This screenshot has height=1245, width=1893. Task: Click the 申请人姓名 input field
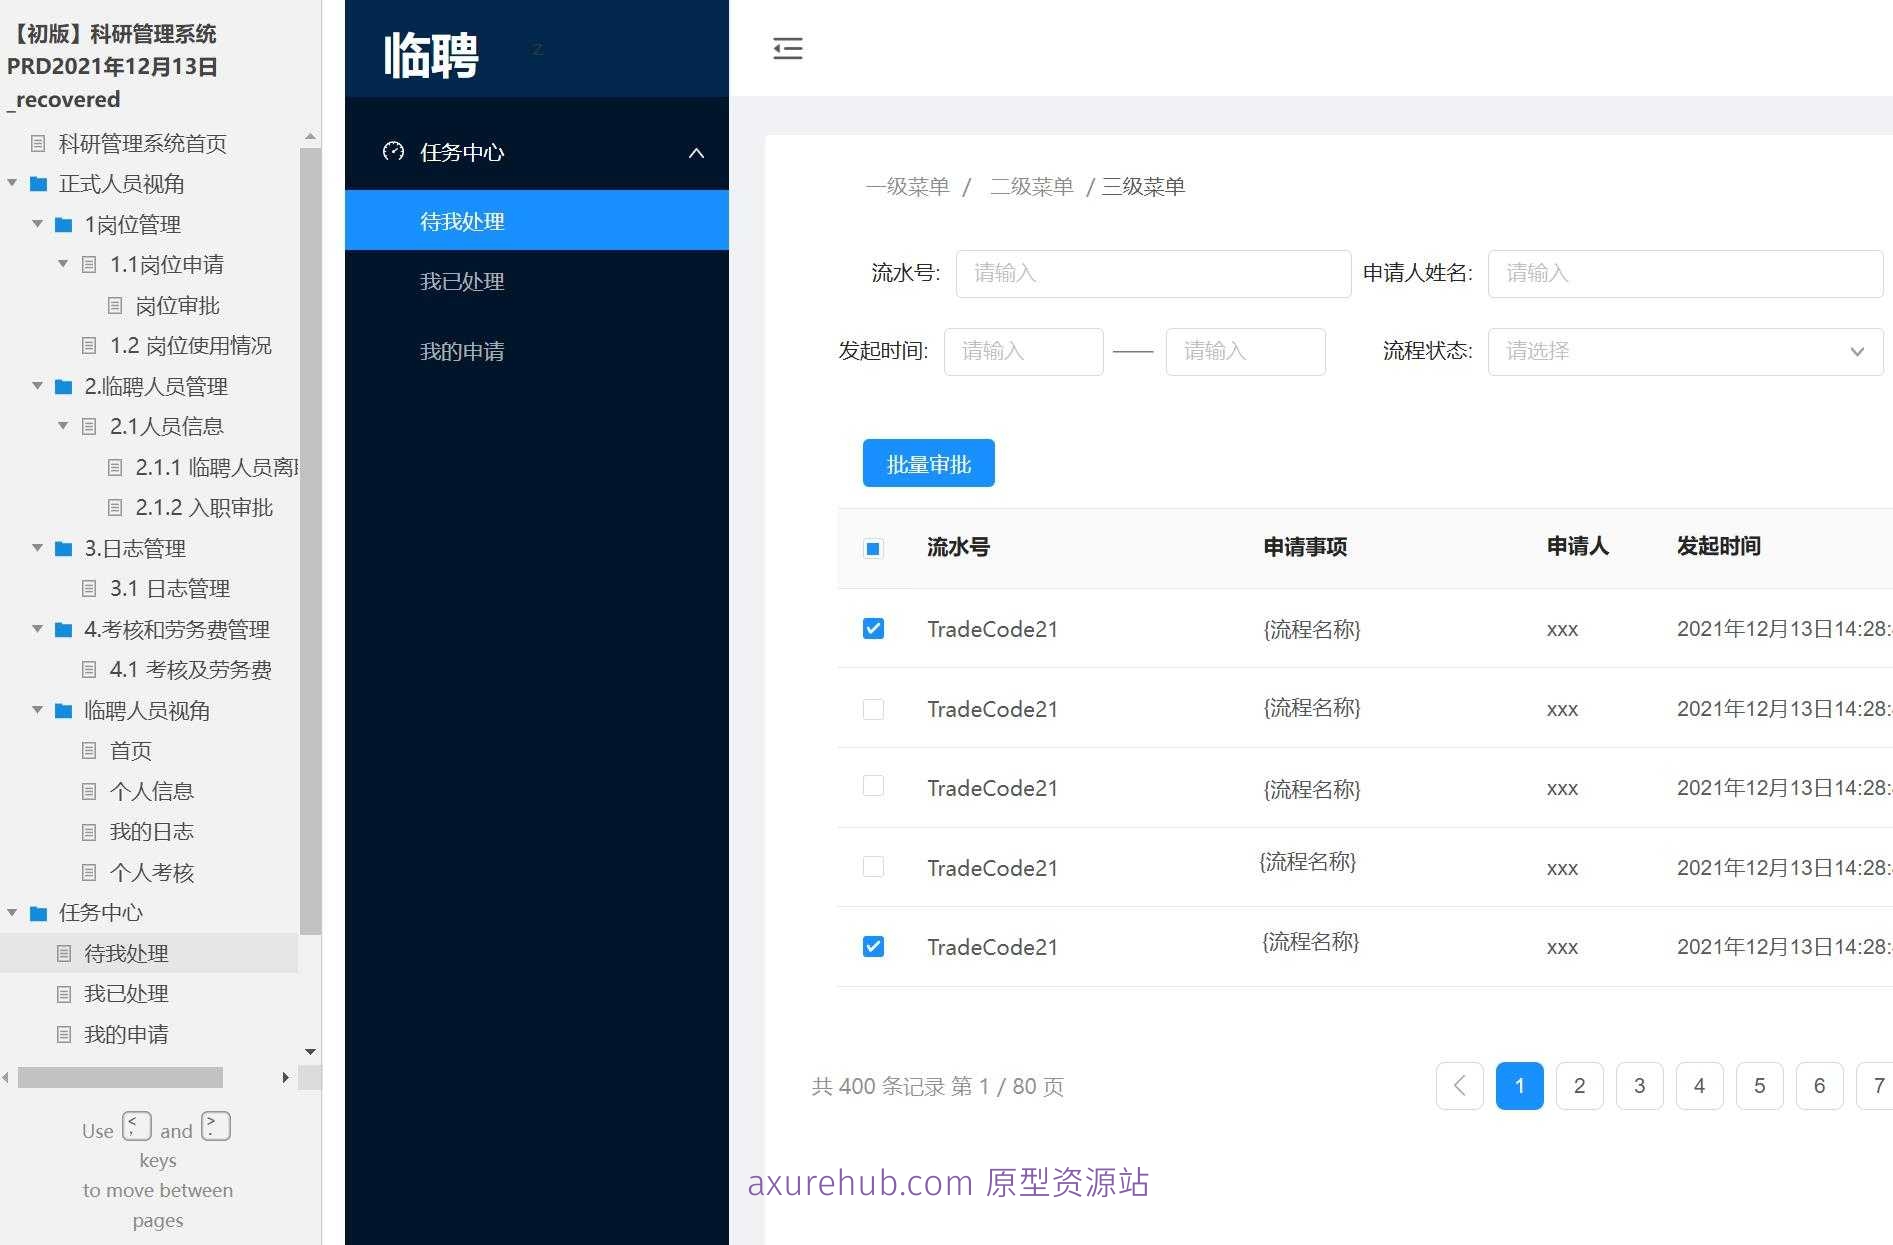pyautogui.click(x=1685, y=273)
